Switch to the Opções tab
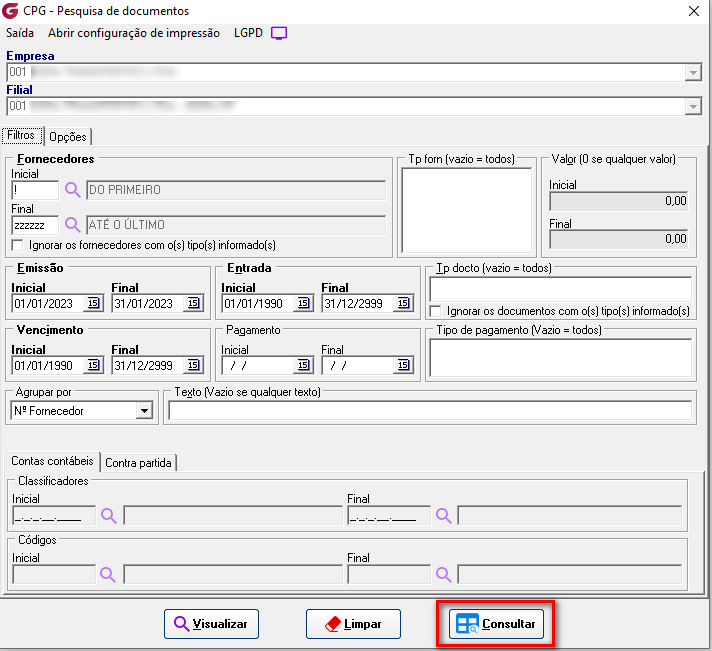This screenshot has height=651, width=712. point(68,137)
